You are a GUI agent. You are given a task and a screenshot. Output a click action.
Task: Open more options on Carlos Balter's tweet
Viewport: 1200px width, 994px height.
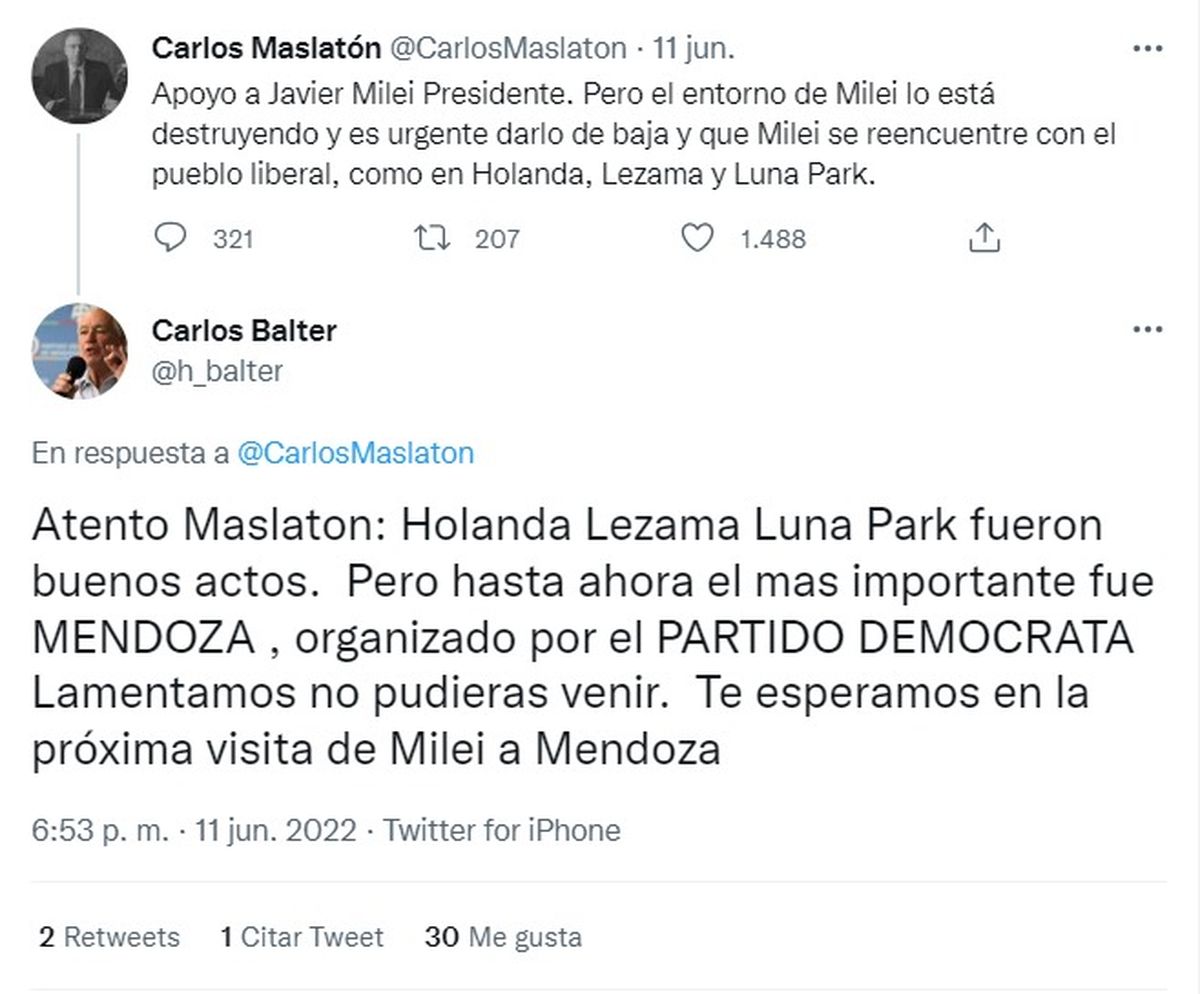tap(1146, 330)
